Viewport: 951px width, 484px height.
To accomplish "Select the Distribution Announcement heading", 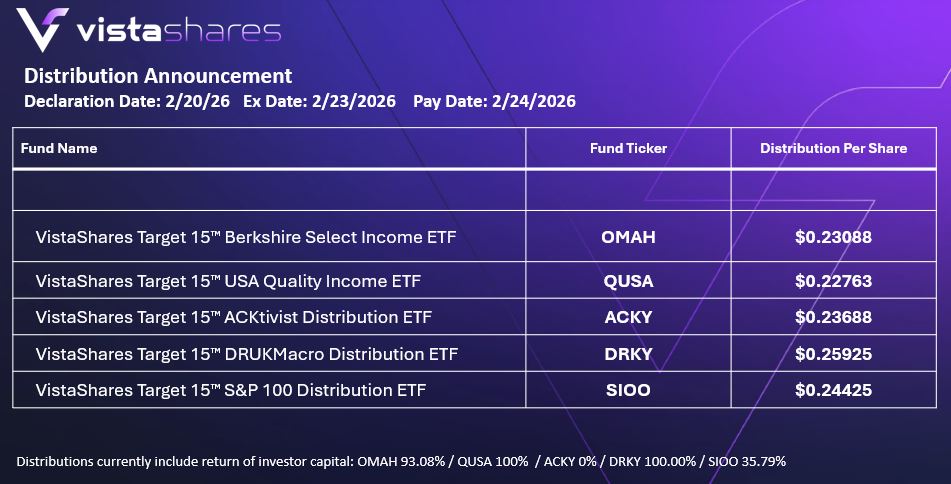I will point(158,76).
